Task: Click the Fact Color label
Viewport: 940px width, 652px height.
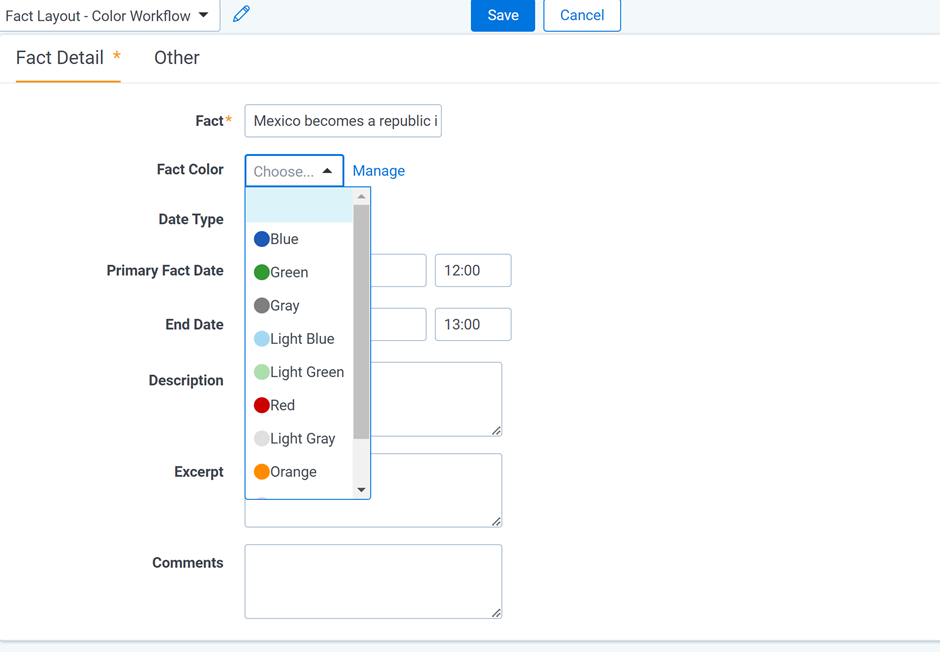Action: pos(190,170)
